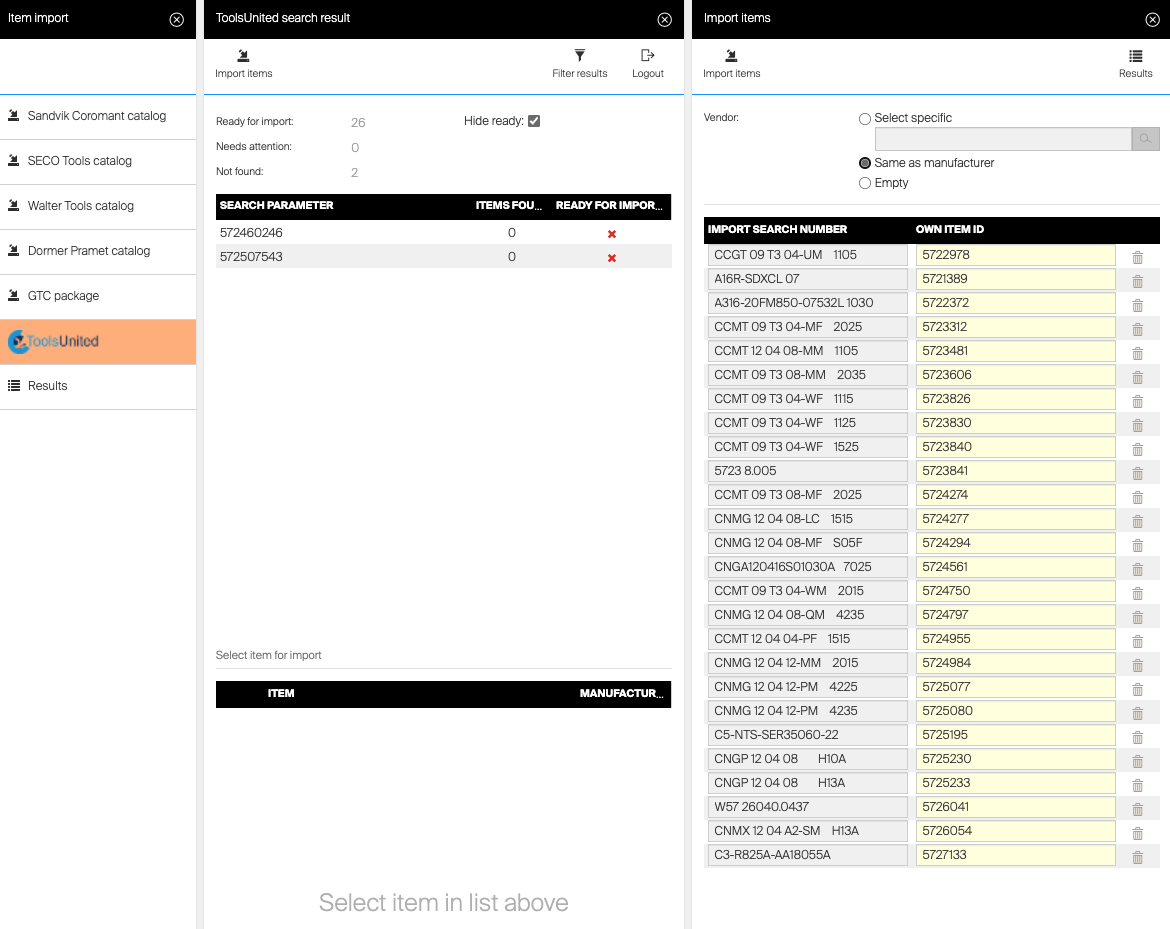Image resolution: width=1170 pixels, height=929 pixels.
Task: Open the Sandvik Coromant catalog
Action: pos(97,116)
